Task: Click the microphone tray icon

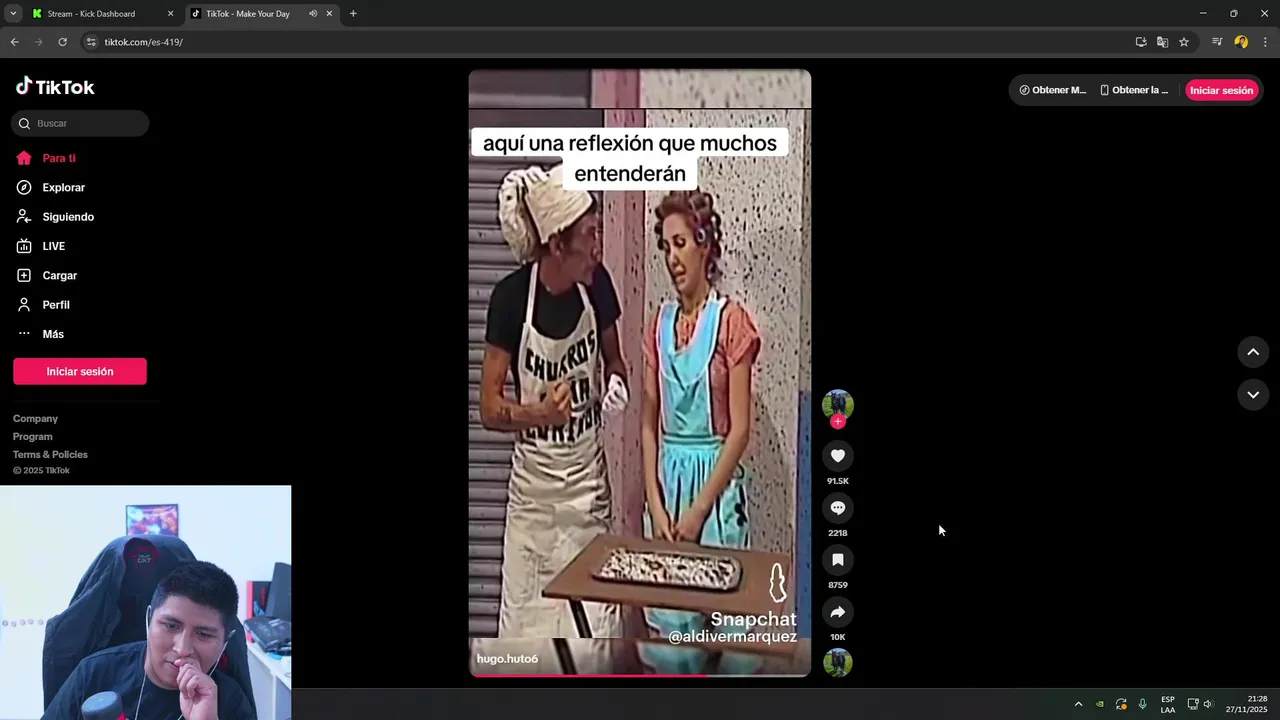Action: (x=1143, y=704)
